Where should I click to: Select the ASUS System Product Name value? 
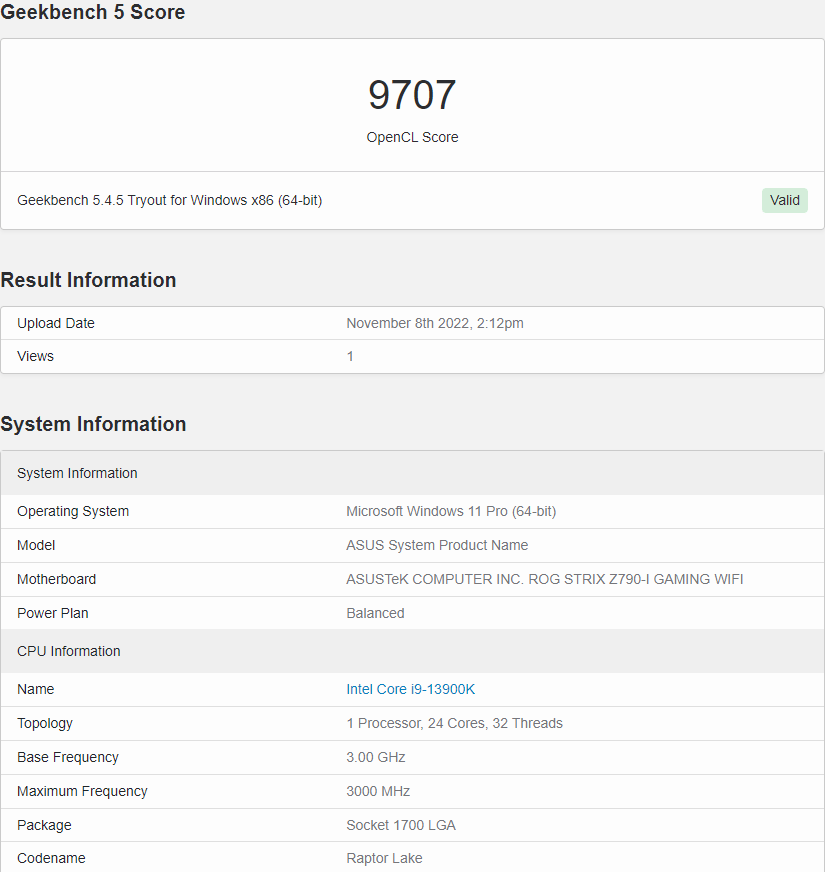[437, 545]
